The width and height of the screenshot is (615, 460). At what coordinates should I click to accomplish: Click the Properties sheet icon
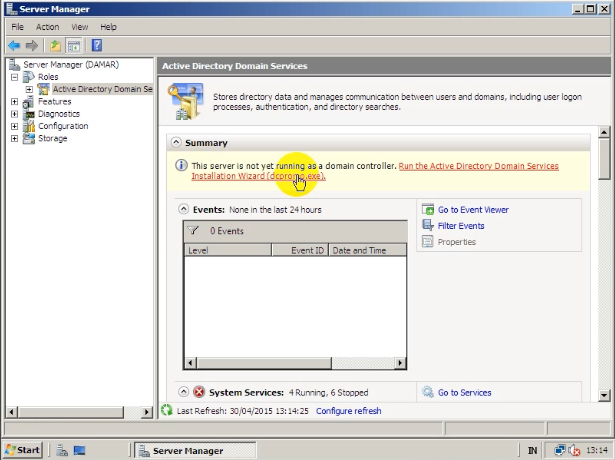click(x=428, y=241)
